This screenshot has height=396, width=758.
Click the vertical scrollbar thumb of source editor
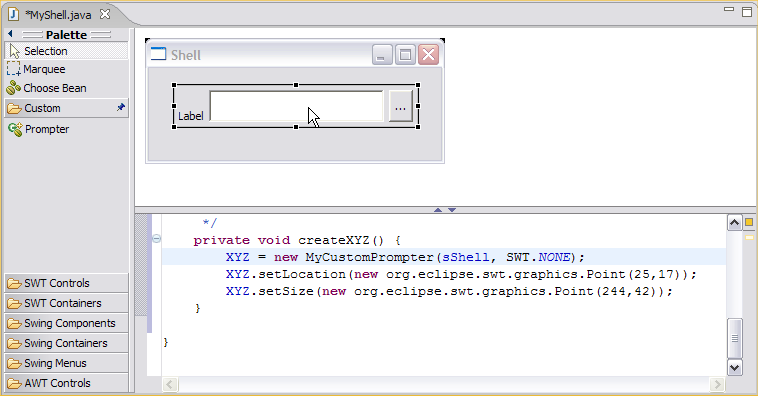[734, 338]
